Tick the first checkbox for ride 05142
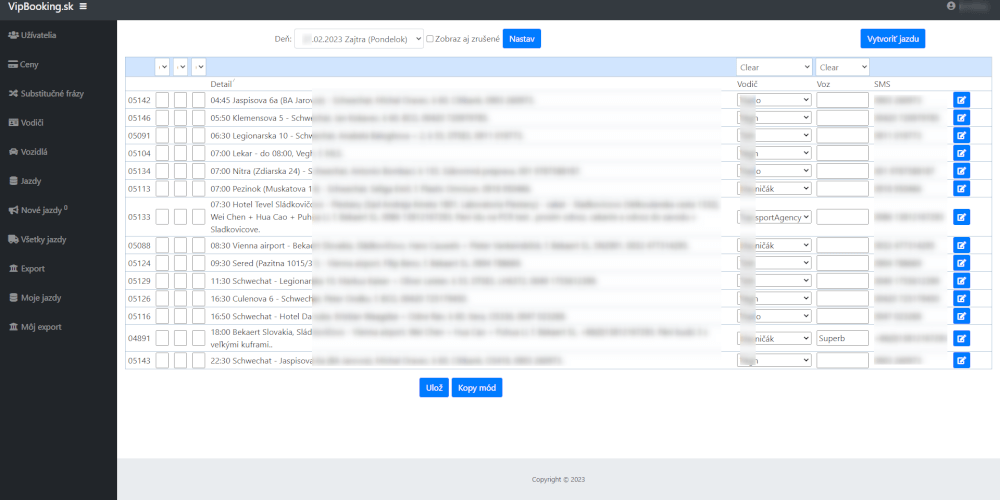The width and height of the screenshot is (1000, 500). point(162,100)
